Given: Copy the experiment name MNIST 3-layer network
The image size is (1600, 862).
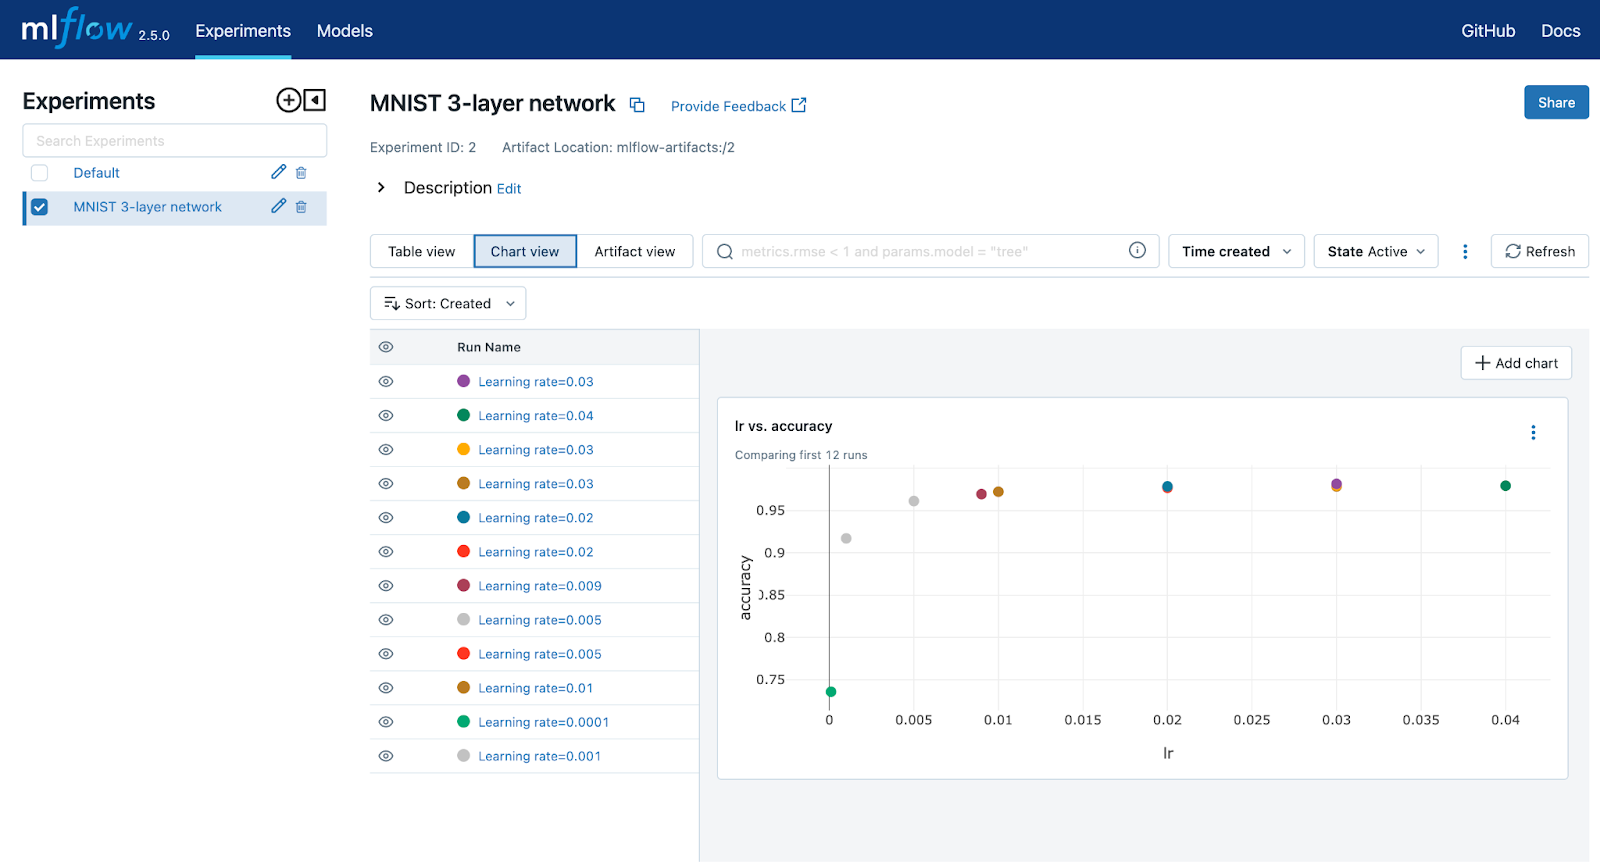Looking at the screenshot, I should point(637,105).
